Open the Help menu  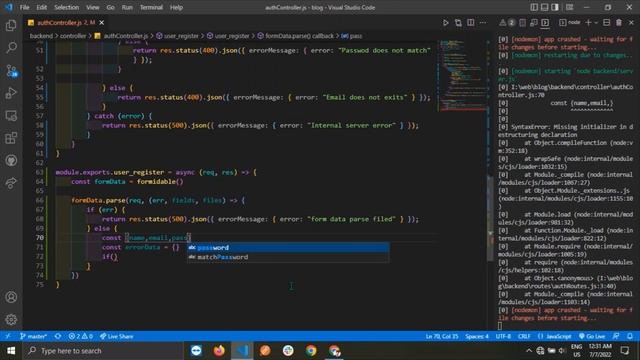tap(176, 7)
